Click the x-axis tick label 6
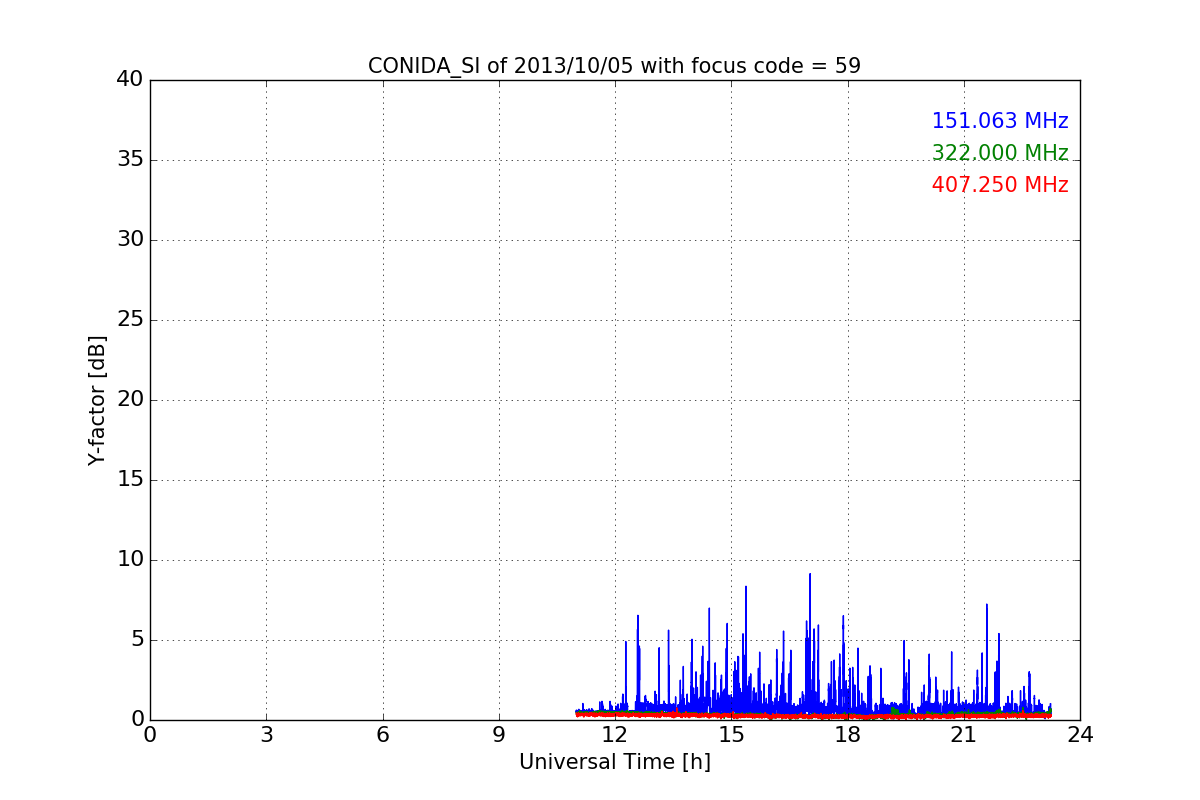1200x800 pixels. click(383, 735)
